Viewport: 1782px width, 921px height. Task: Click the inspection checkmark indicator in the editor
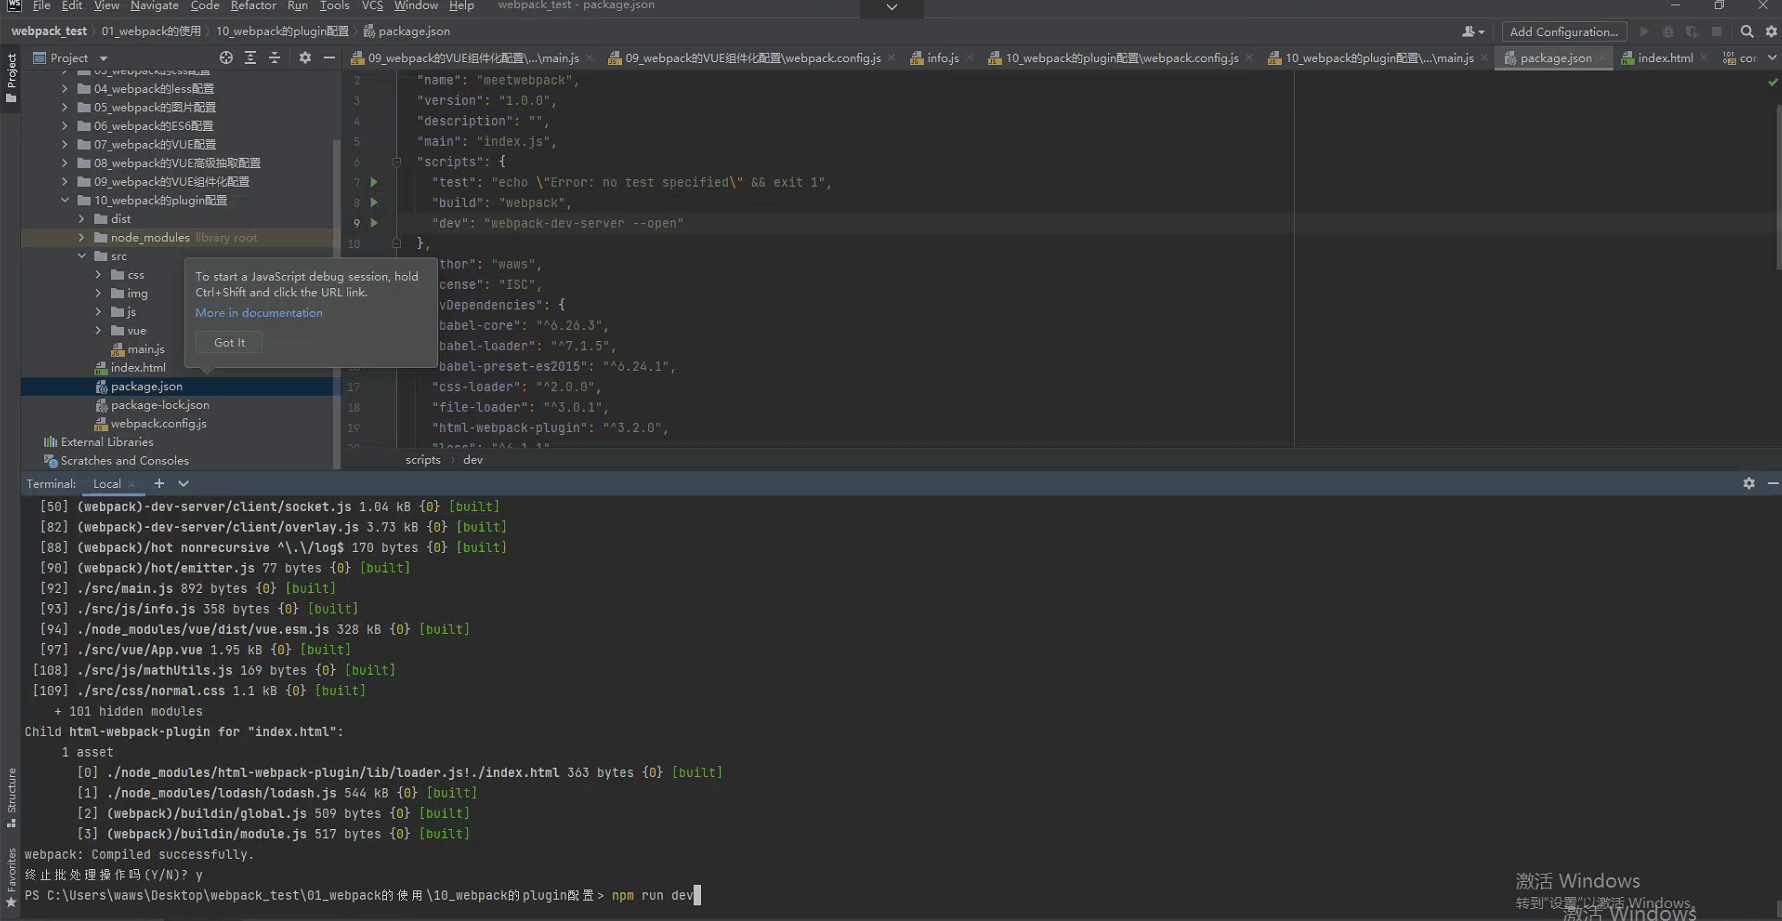point(1773,82)
